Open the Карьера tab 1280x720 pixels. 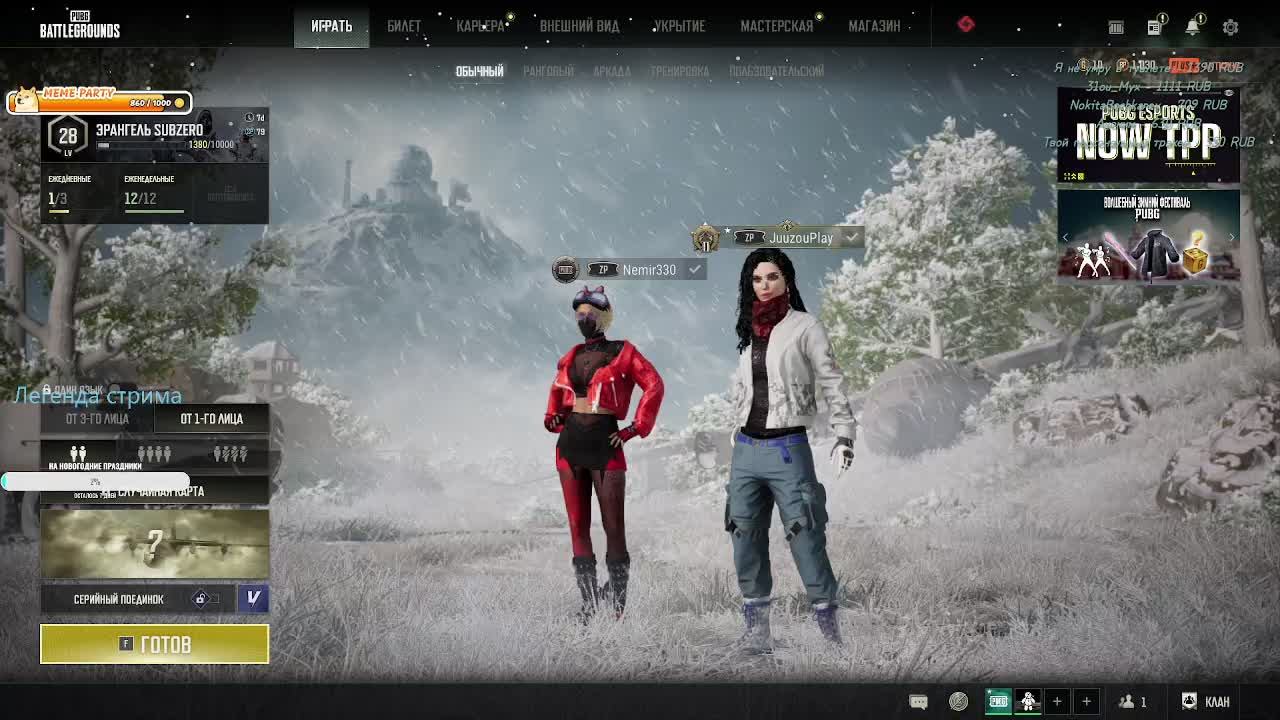tap(481, 26)
